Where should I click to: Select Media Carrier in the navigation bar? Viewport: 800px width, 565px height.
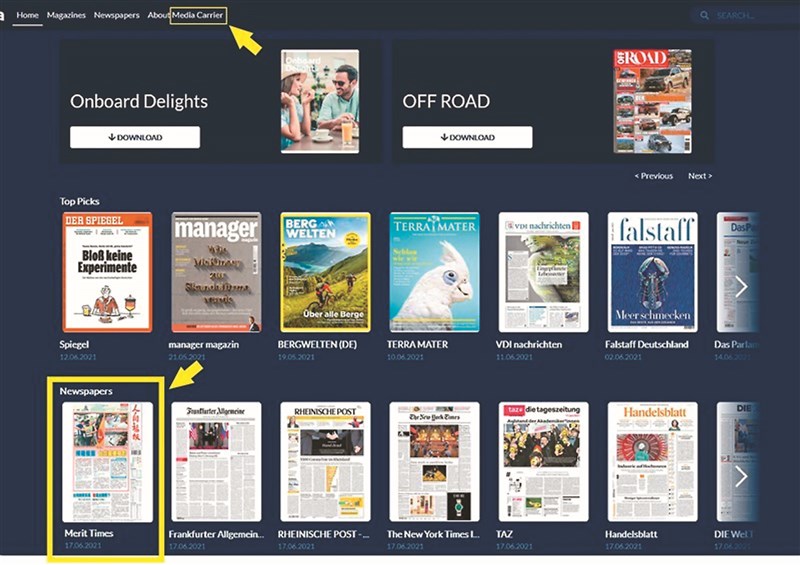tap(198, 15)
